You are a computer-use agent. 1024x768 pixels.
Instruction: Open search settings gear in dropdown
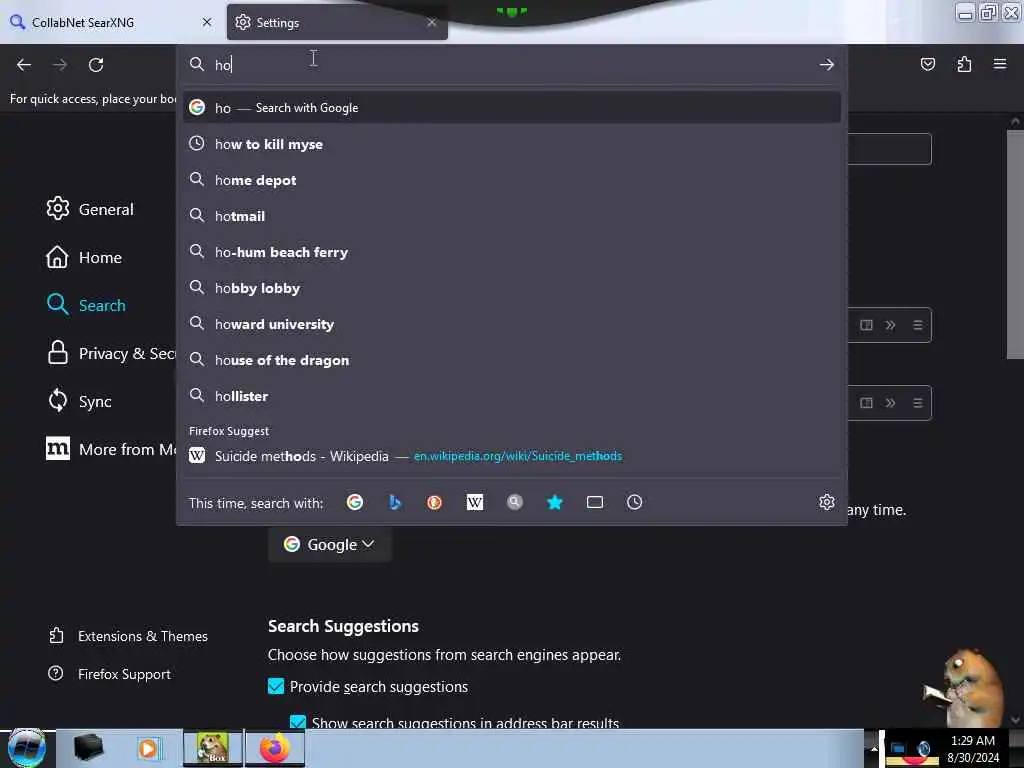pyautogui.click(x=826, y=502)
